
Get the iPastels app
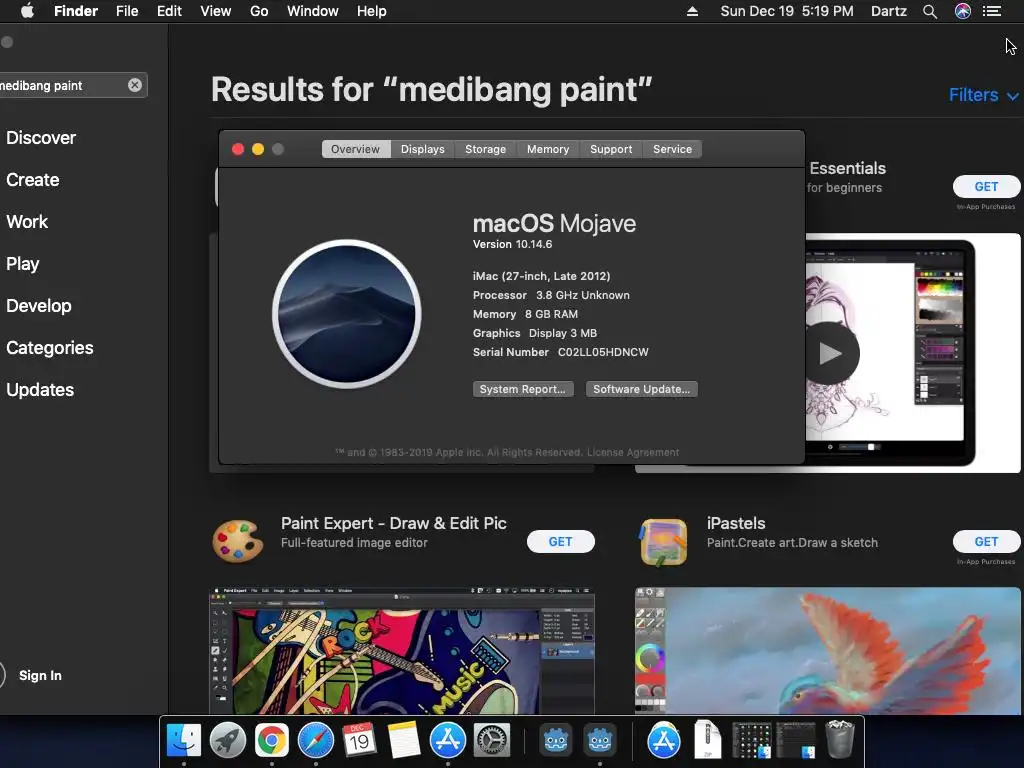[x=986, y=541]
